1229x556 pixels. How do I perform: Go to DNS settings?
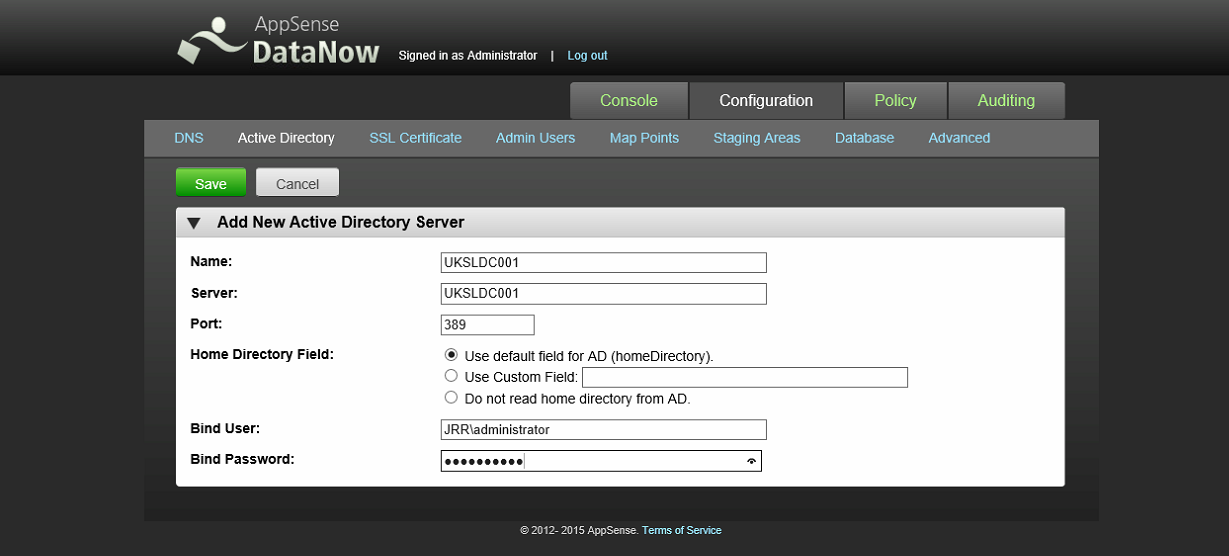[189, 138]
